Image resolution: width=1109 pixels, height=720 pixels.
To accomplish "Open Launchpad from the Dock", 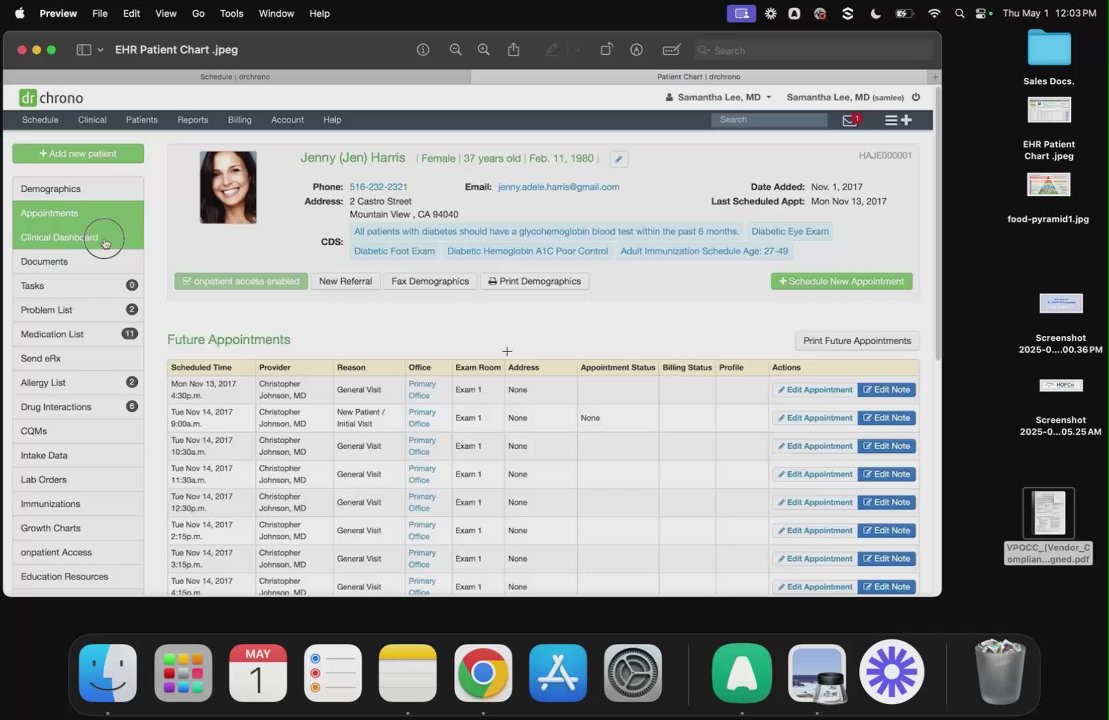I will [183, 673].
